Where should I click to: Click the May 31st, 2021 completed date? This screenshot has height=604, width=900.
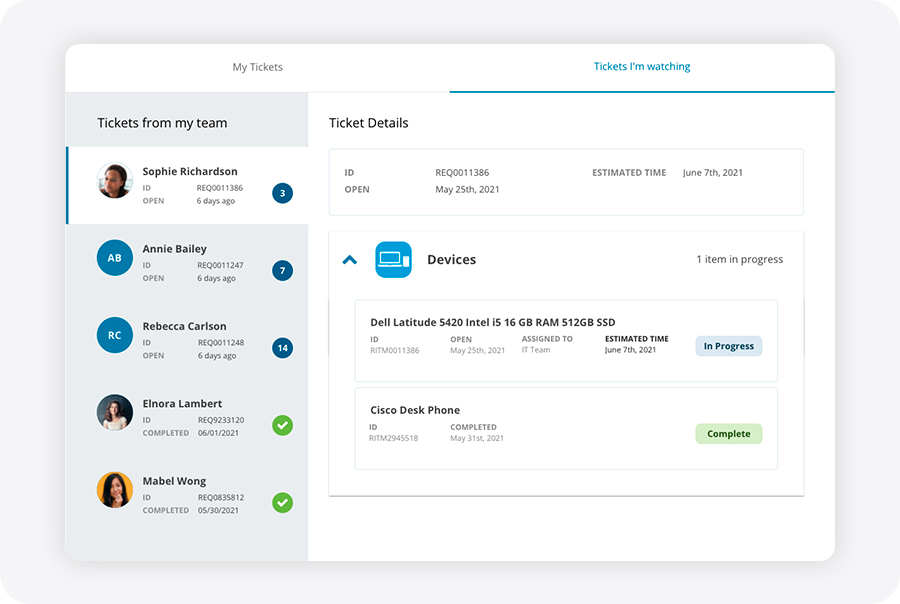click(x=477, y=438)
